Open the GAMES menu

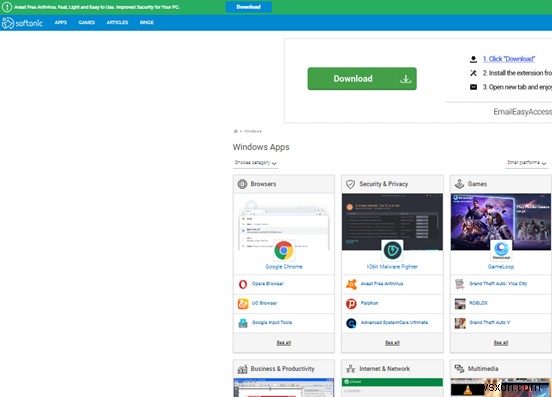(87, 23)
